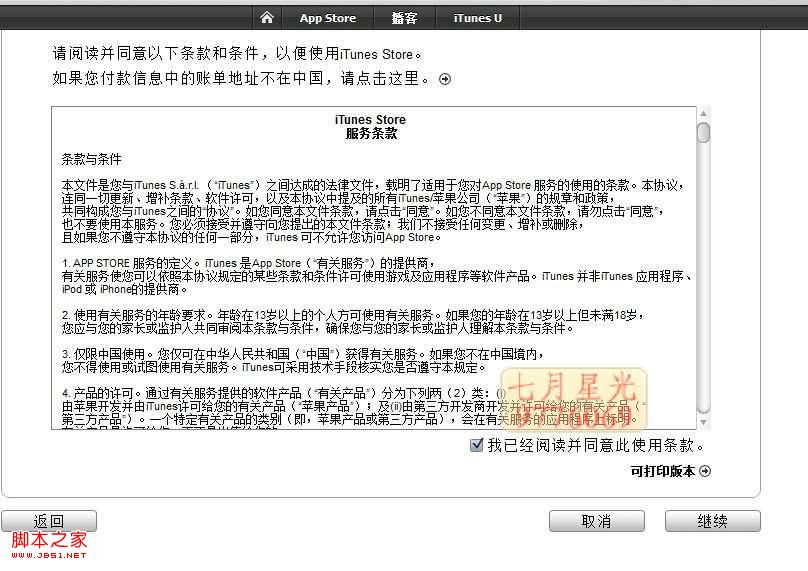Click the line 如果您付款信息中的账单地址不在中国
Screen dimensions: 808x571
pyautogui.click(x=240, y=79)
